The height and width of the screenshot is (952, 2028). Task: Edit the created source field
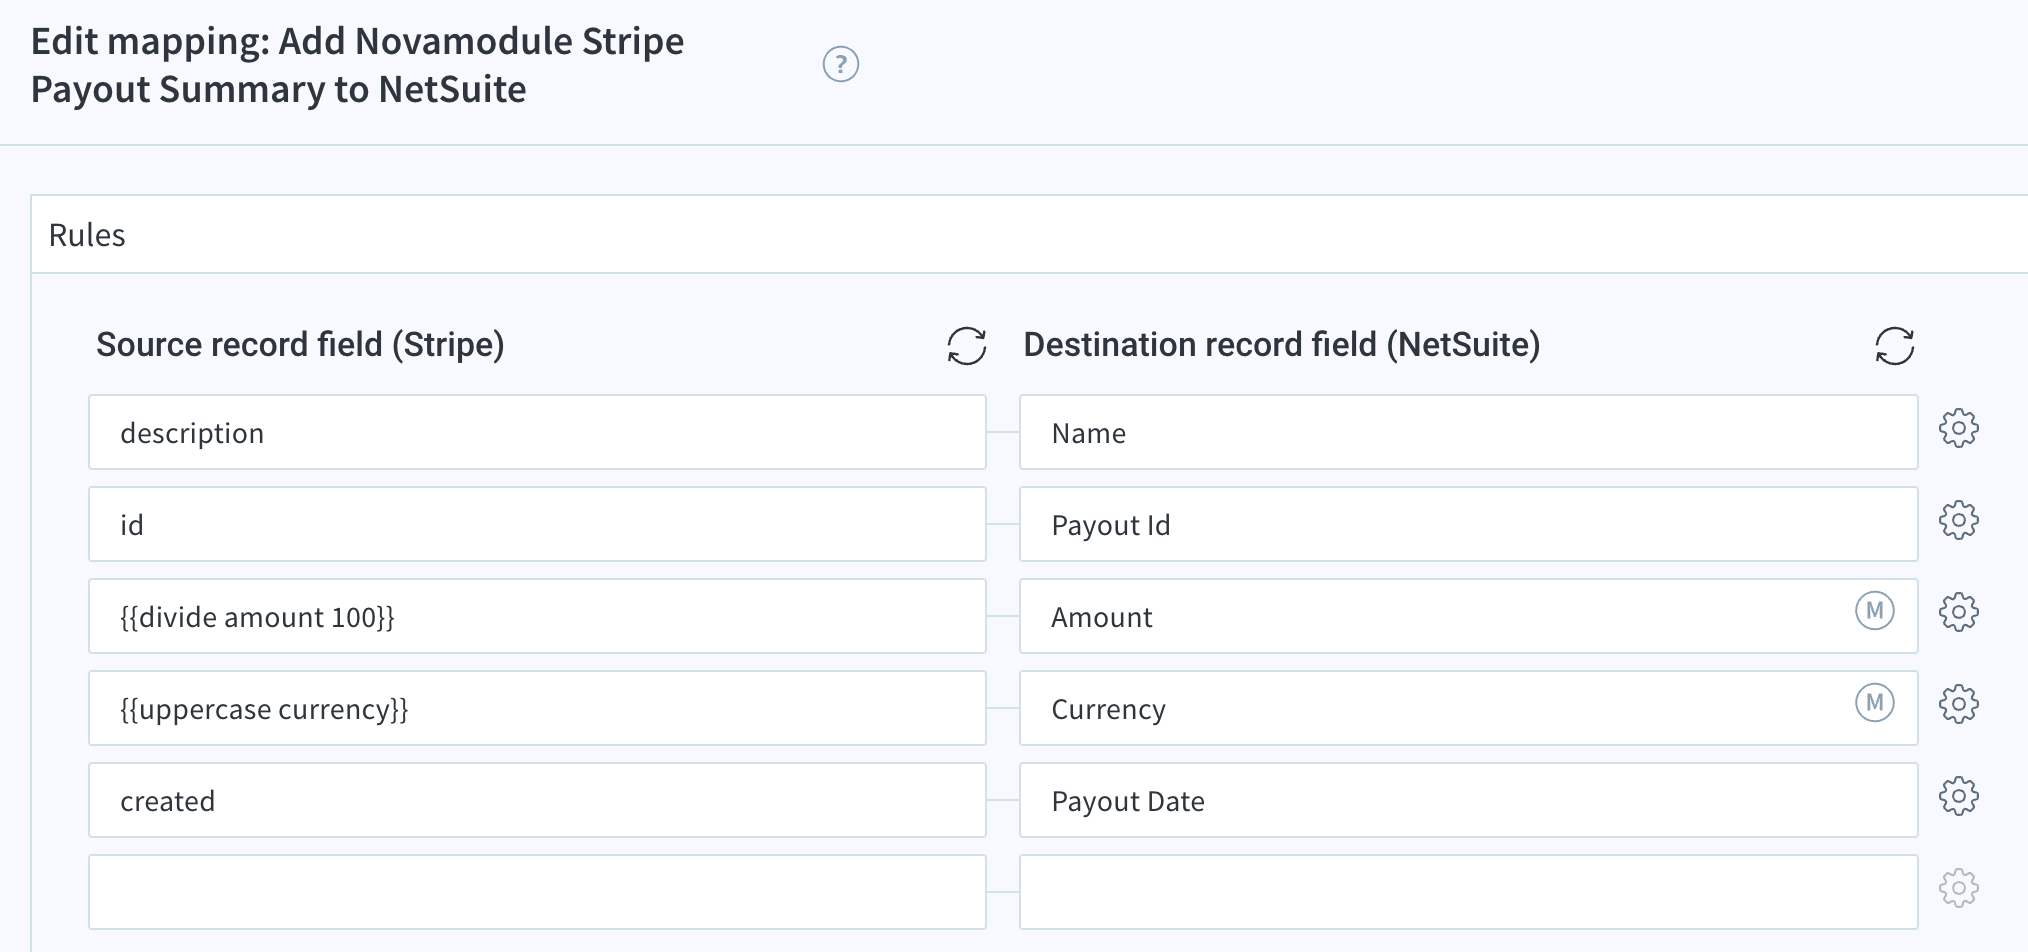tap(537, 800)
